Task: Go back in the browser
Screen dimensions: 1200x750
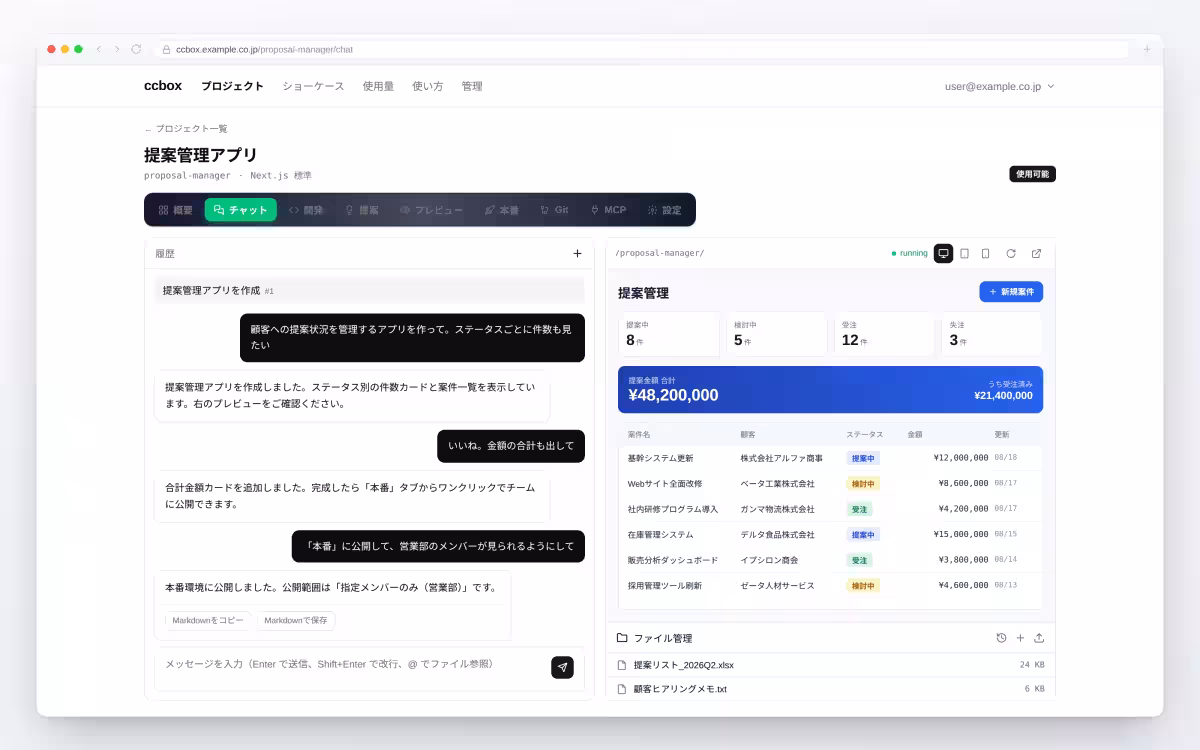Action: click(x=98, y=49)
